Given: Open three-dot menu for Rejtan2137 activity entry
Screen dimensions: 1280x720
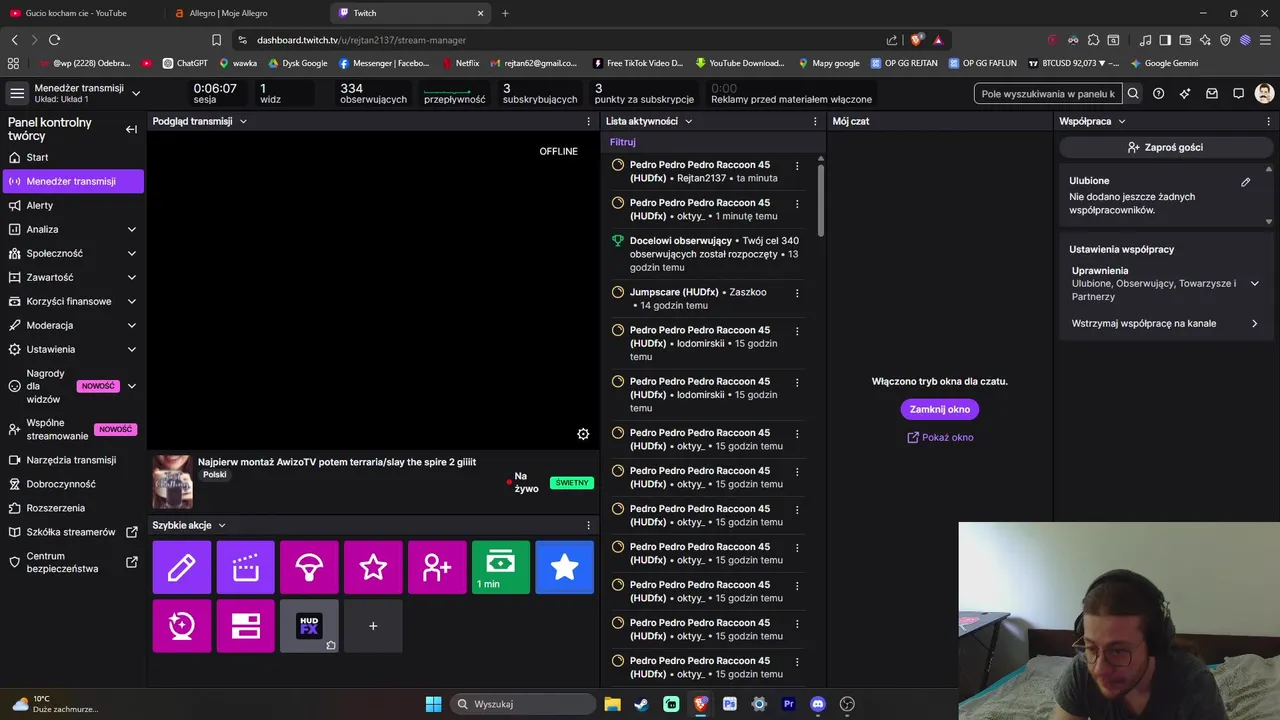Looking at the screenshot, I should pos(797,166).
